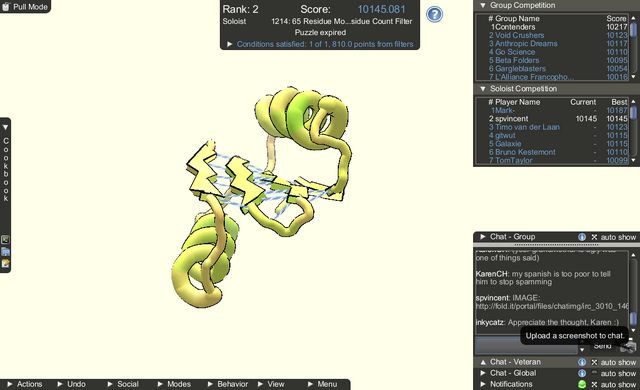640x390 pixels.
Task: Collapse the Group Competition panel
Action: pyautogui.click(x=482, y=5)
